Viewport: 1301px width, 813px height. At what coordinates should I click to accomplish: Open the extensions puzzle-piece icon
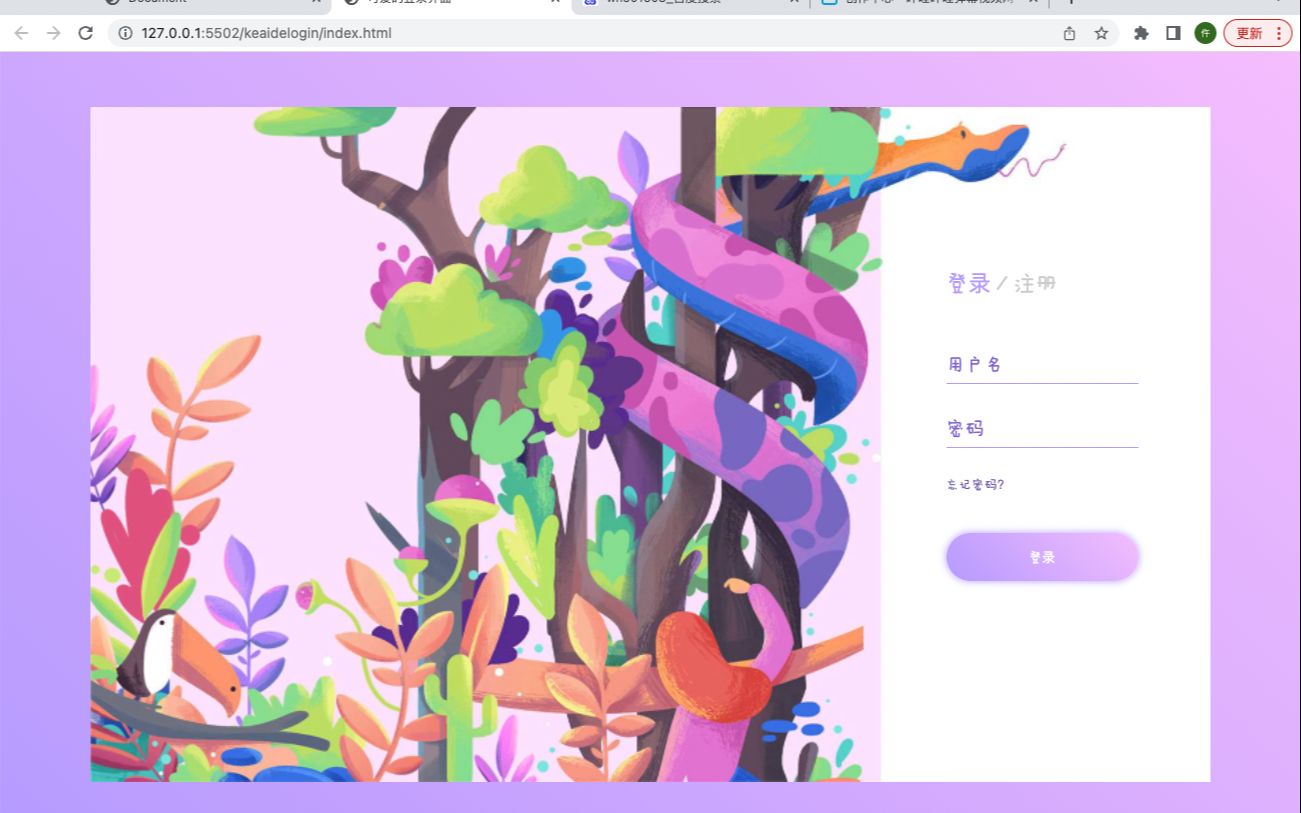tap(1141, 33)
